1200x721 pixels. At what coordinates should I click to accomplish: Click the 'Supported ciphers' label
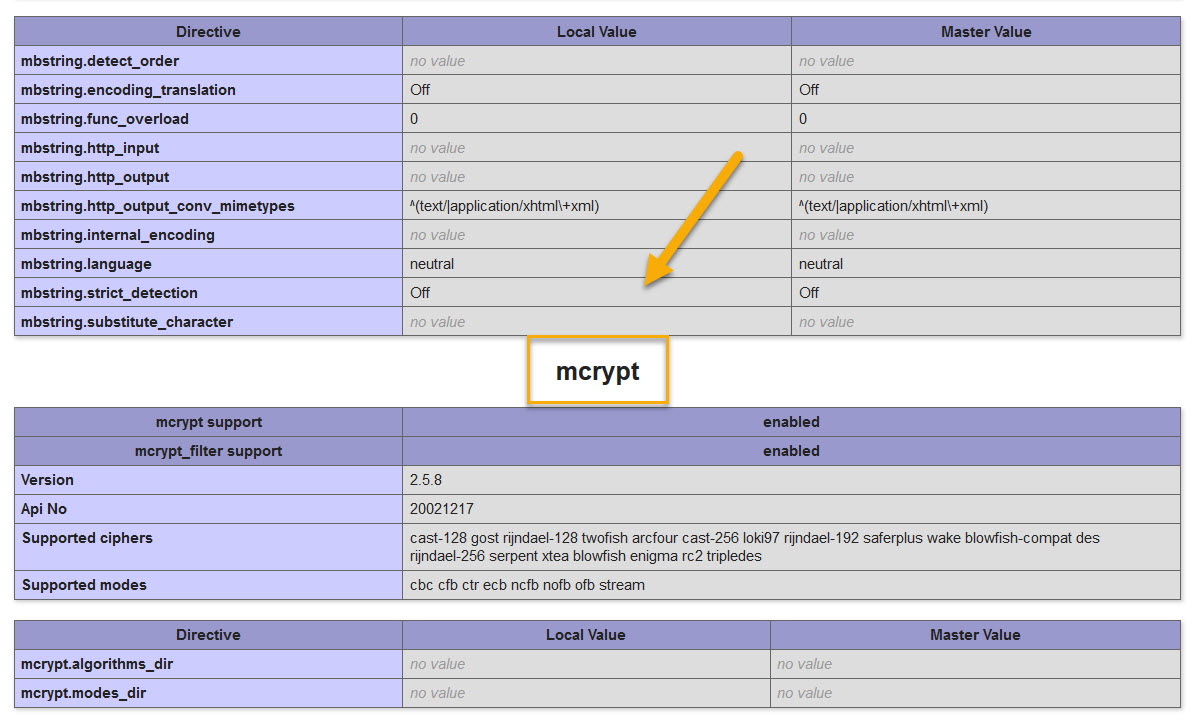[87, 538]
